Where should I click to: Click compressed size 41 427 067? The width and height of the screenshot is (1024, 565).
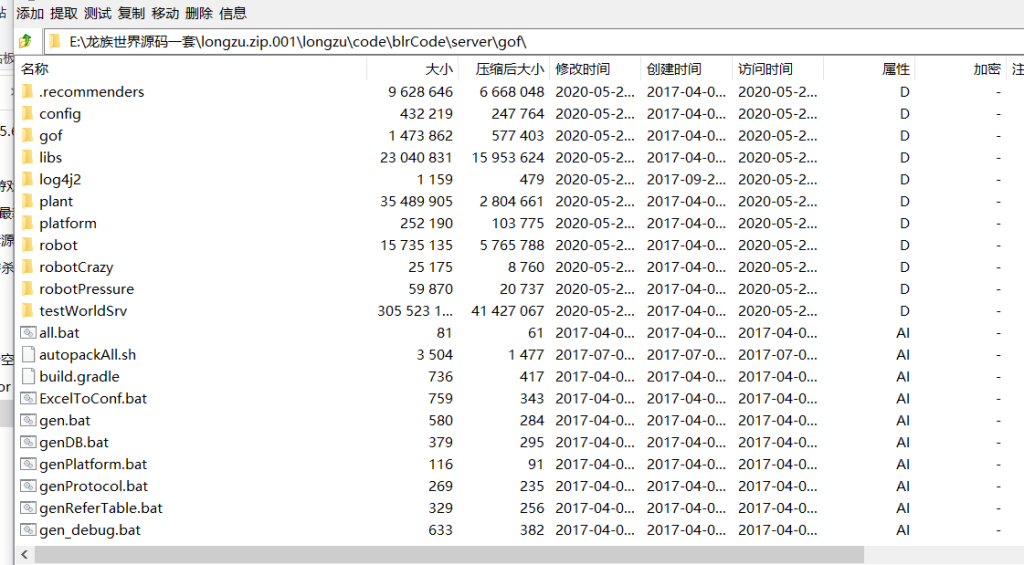pyautogui.click(x=507, y=310)
